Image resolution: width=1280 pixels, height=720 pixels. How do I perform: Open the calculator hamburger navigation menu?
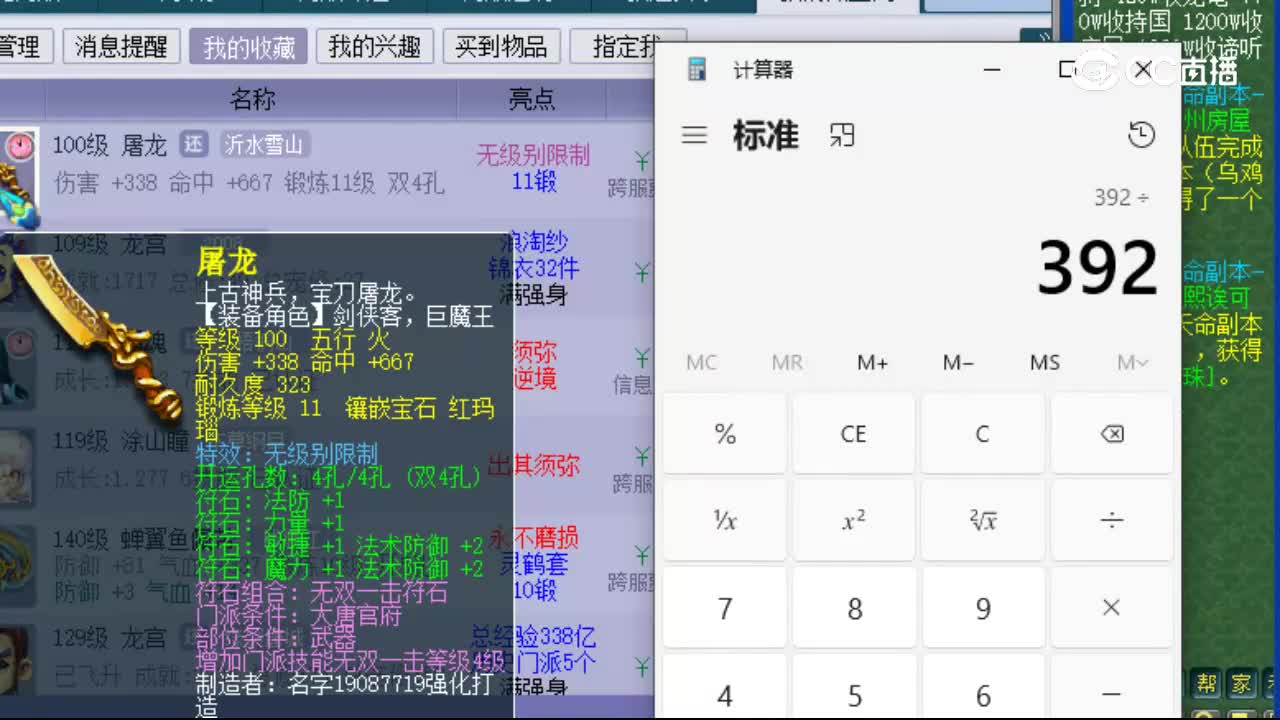(694, 135)
